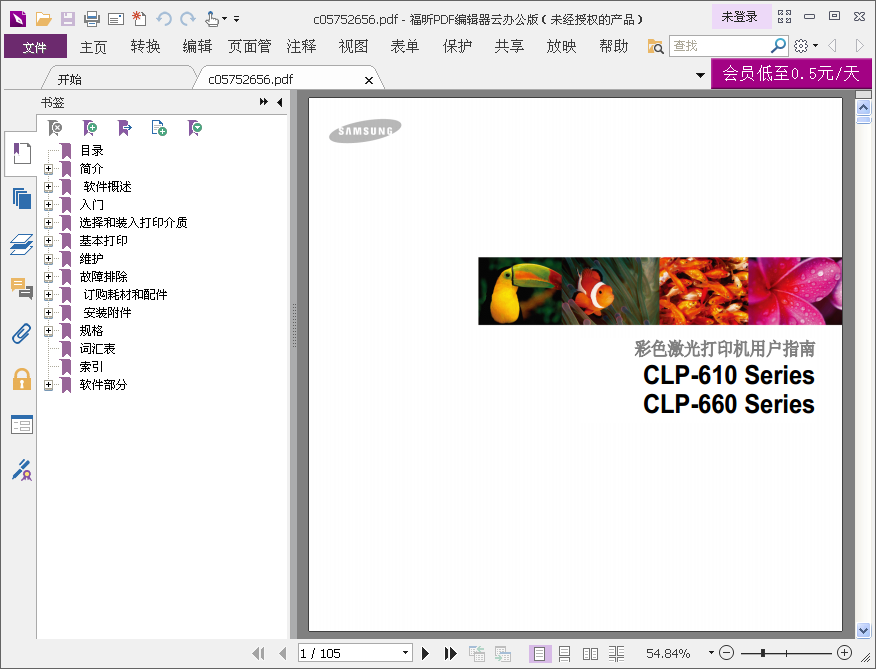Open the settings gear next to search
The image size is (876, 669).
pyautogui.click(x=801, y=46)
